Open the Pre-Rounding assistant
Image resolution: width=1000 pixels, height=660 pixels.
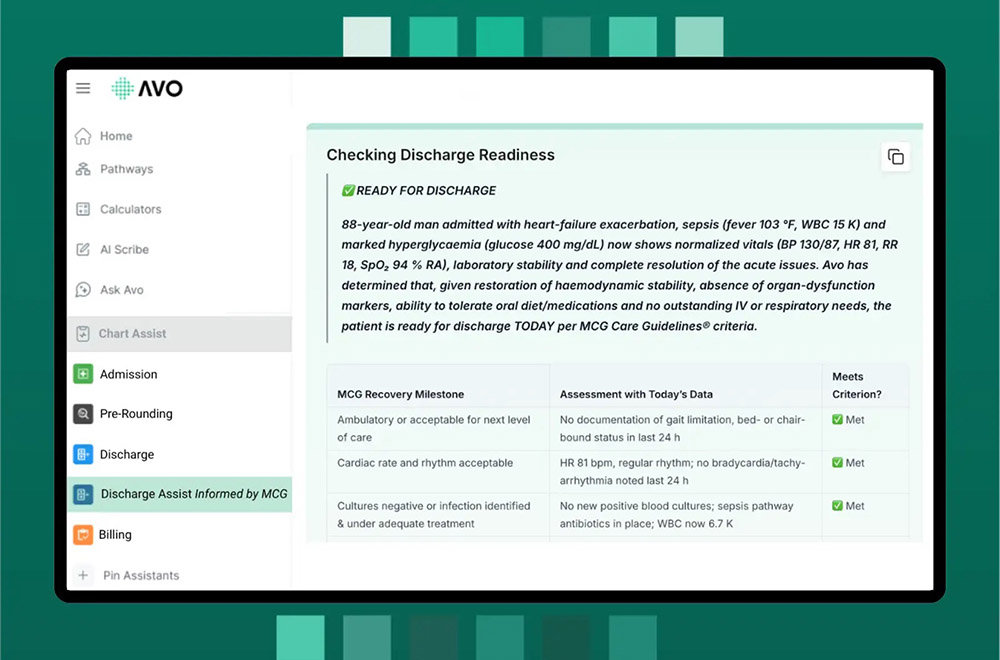[x=136, y=414]
